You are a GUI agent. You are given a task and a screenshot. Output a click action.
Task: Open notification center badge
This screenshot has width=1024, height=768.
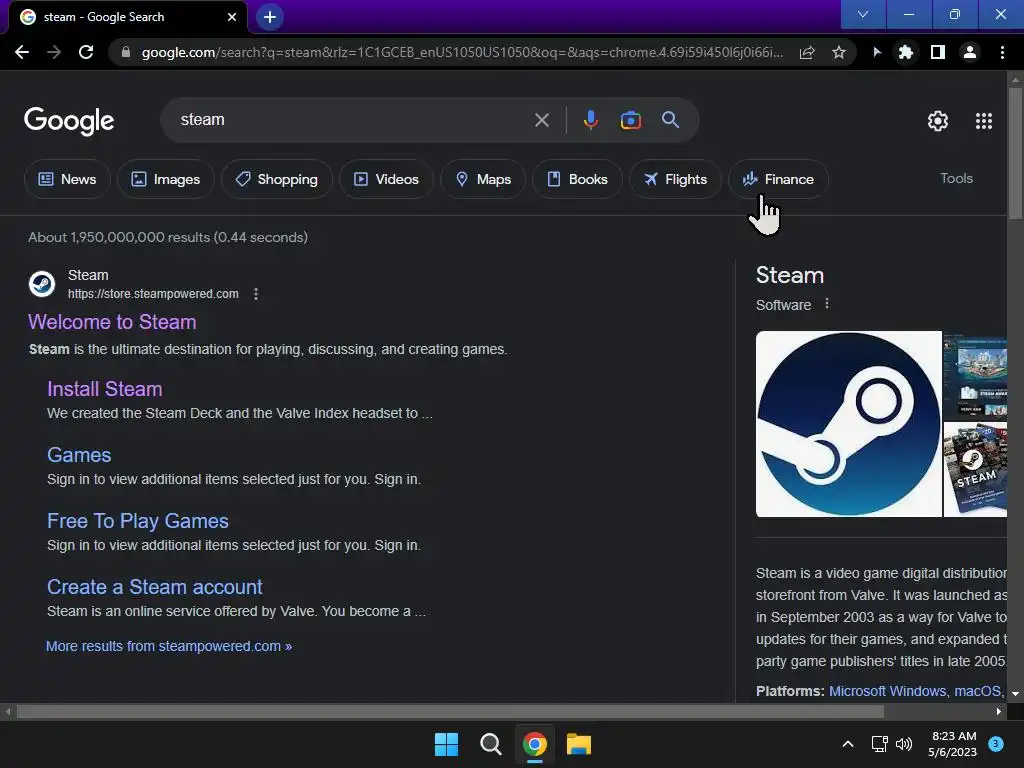996,744
